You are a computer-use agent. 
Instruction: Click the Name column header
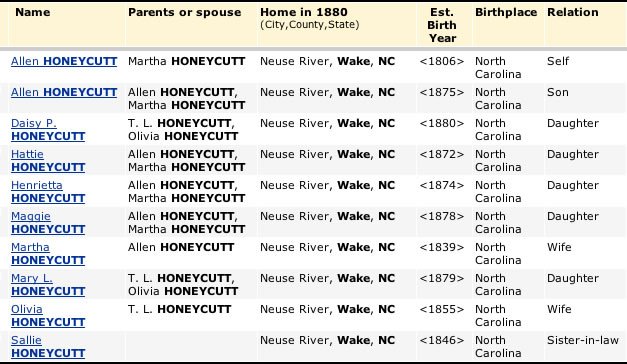click(x=33, y=12)
